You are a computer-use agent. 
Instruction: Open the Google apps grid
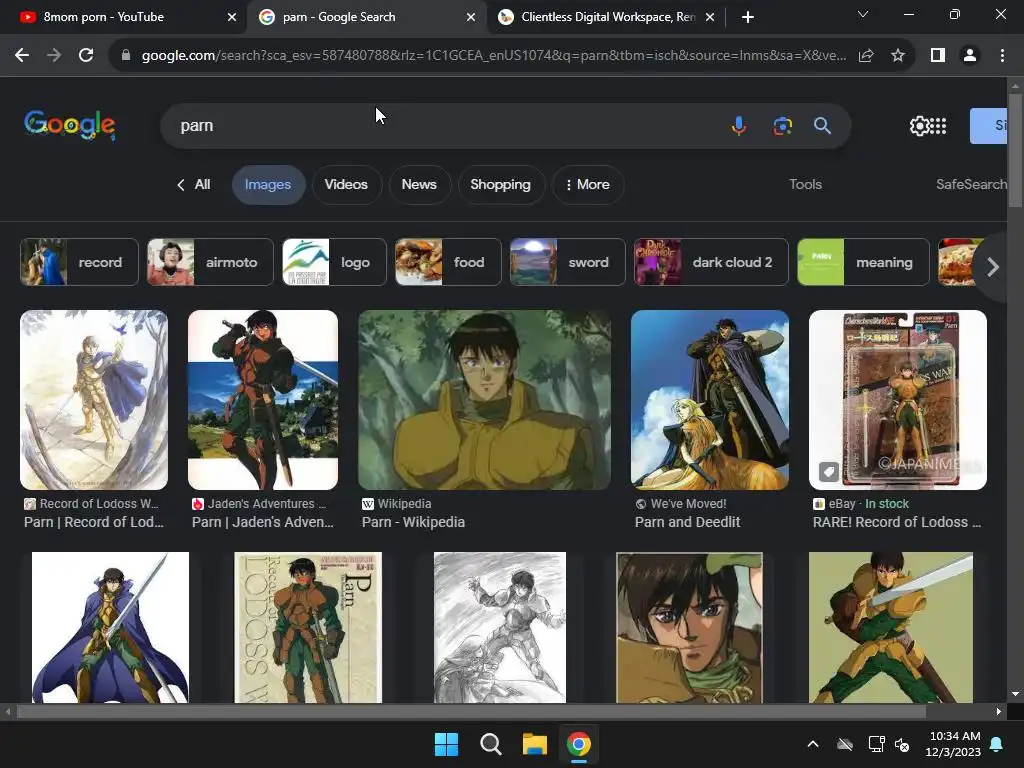pos(938,125)
